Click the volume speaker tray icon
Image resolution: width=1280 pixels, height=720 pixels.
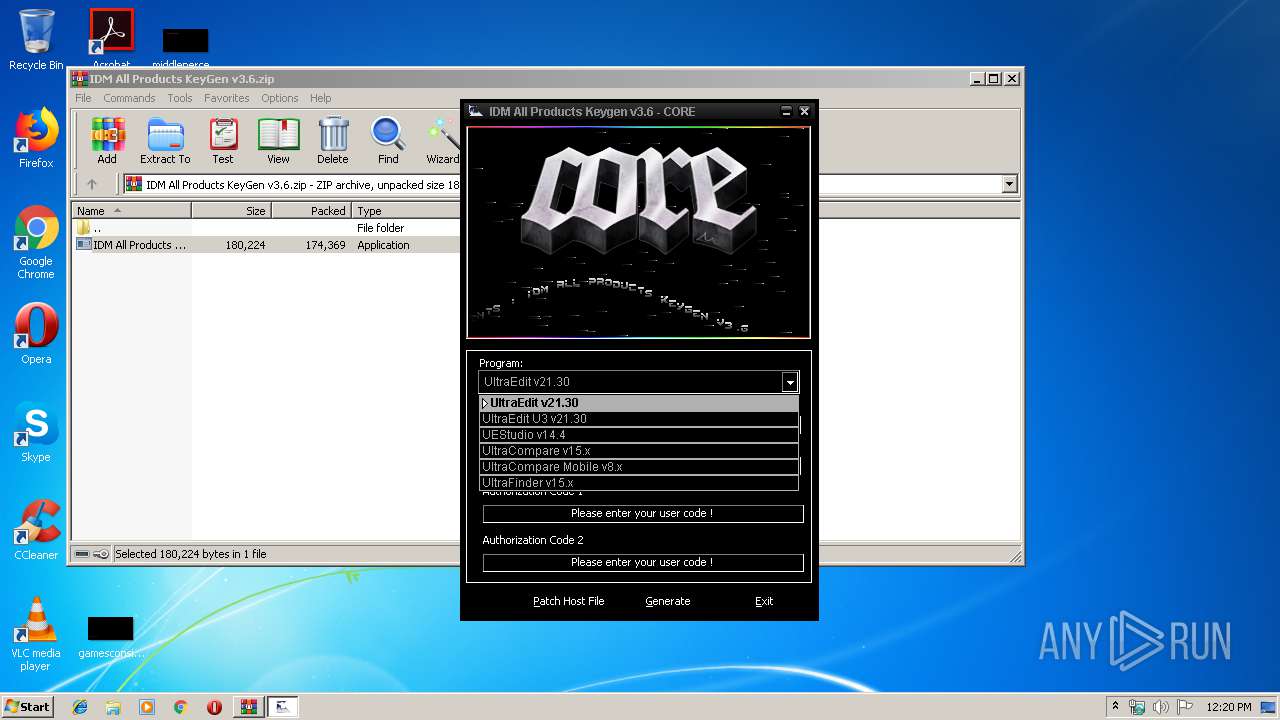pos(1161,707)
